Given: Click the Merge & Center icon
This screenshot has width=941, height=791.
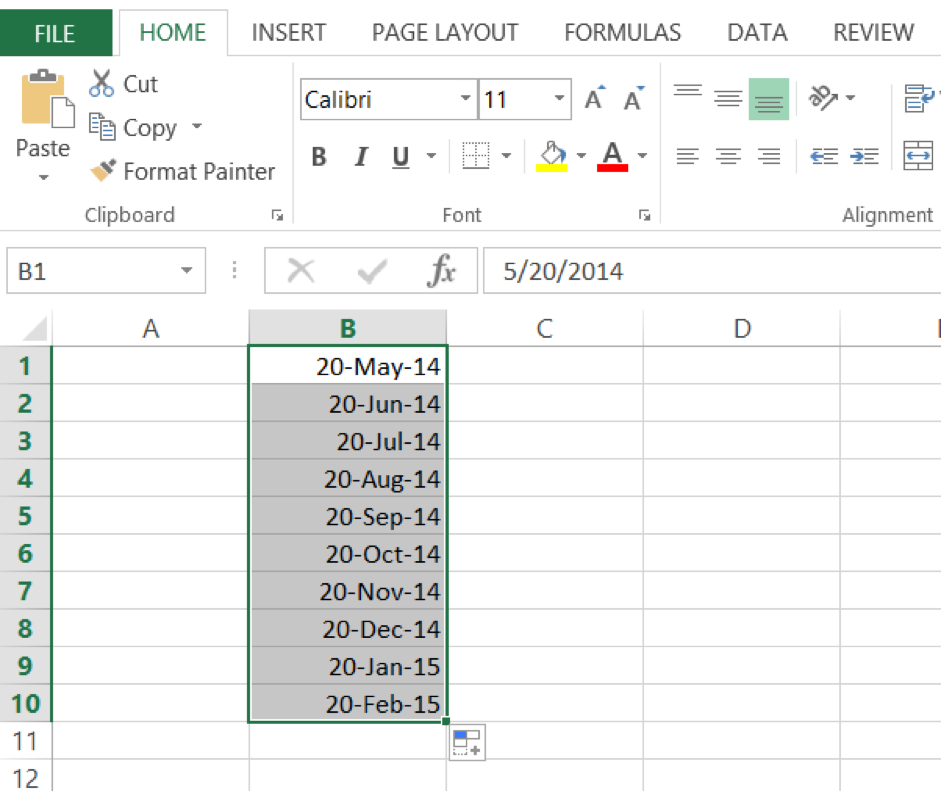Looking at the screenshot, I should click(918, 156).
